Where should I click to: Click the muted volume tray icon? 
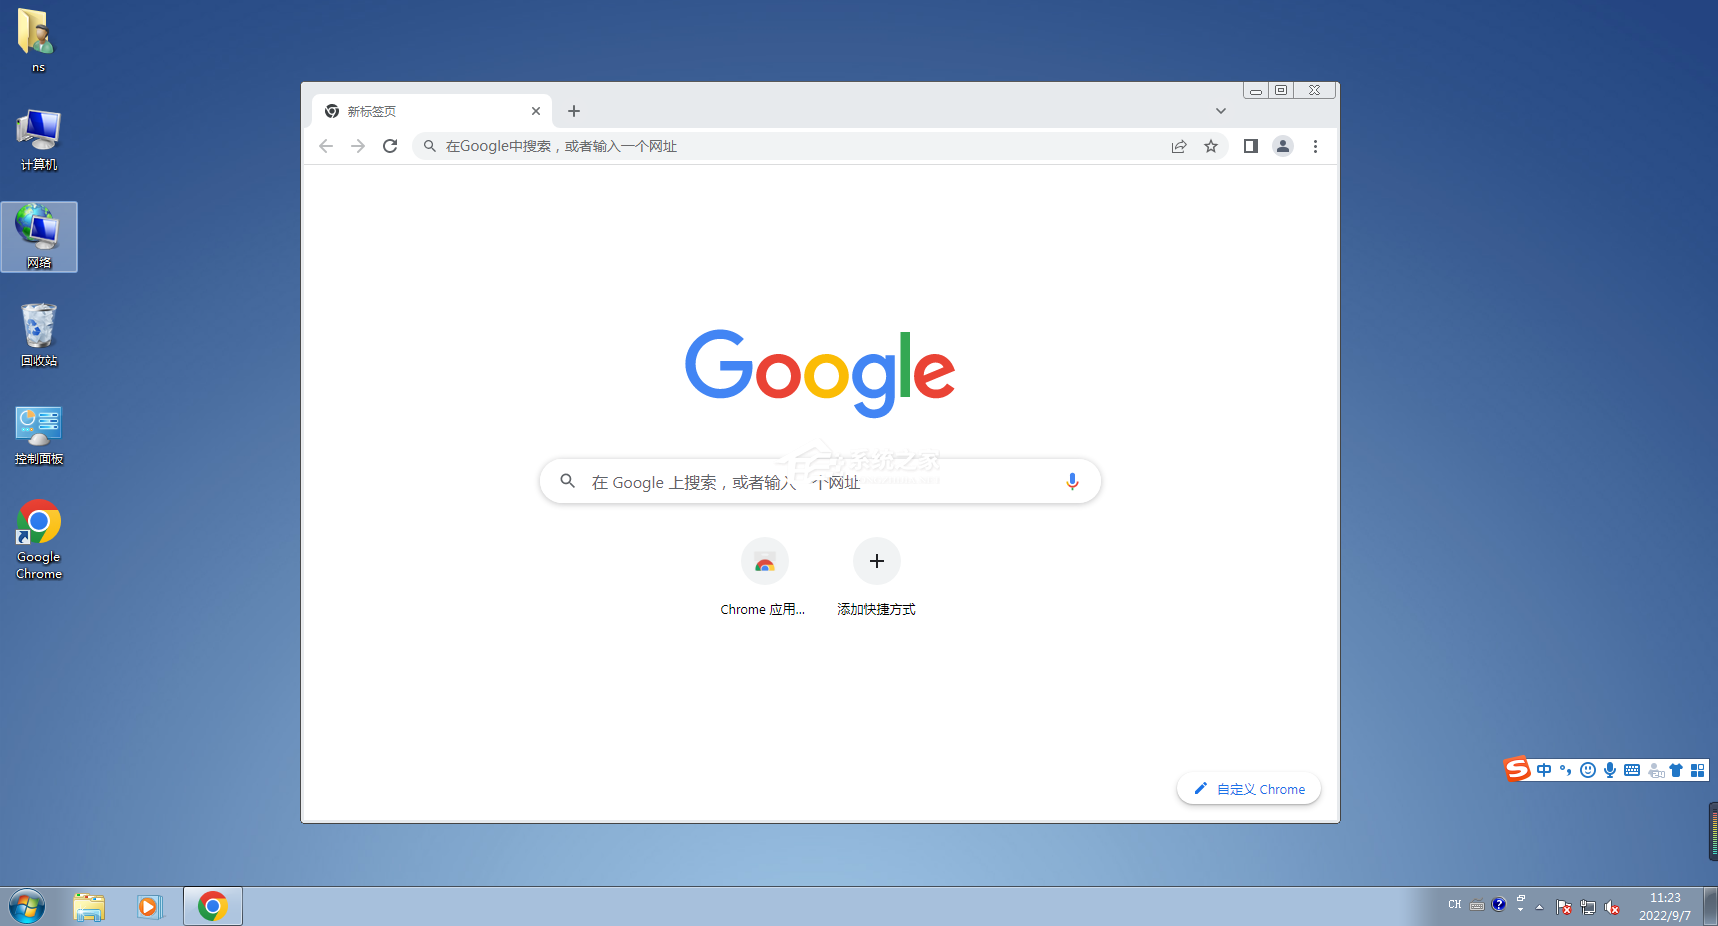click(x=1612, y=908)
